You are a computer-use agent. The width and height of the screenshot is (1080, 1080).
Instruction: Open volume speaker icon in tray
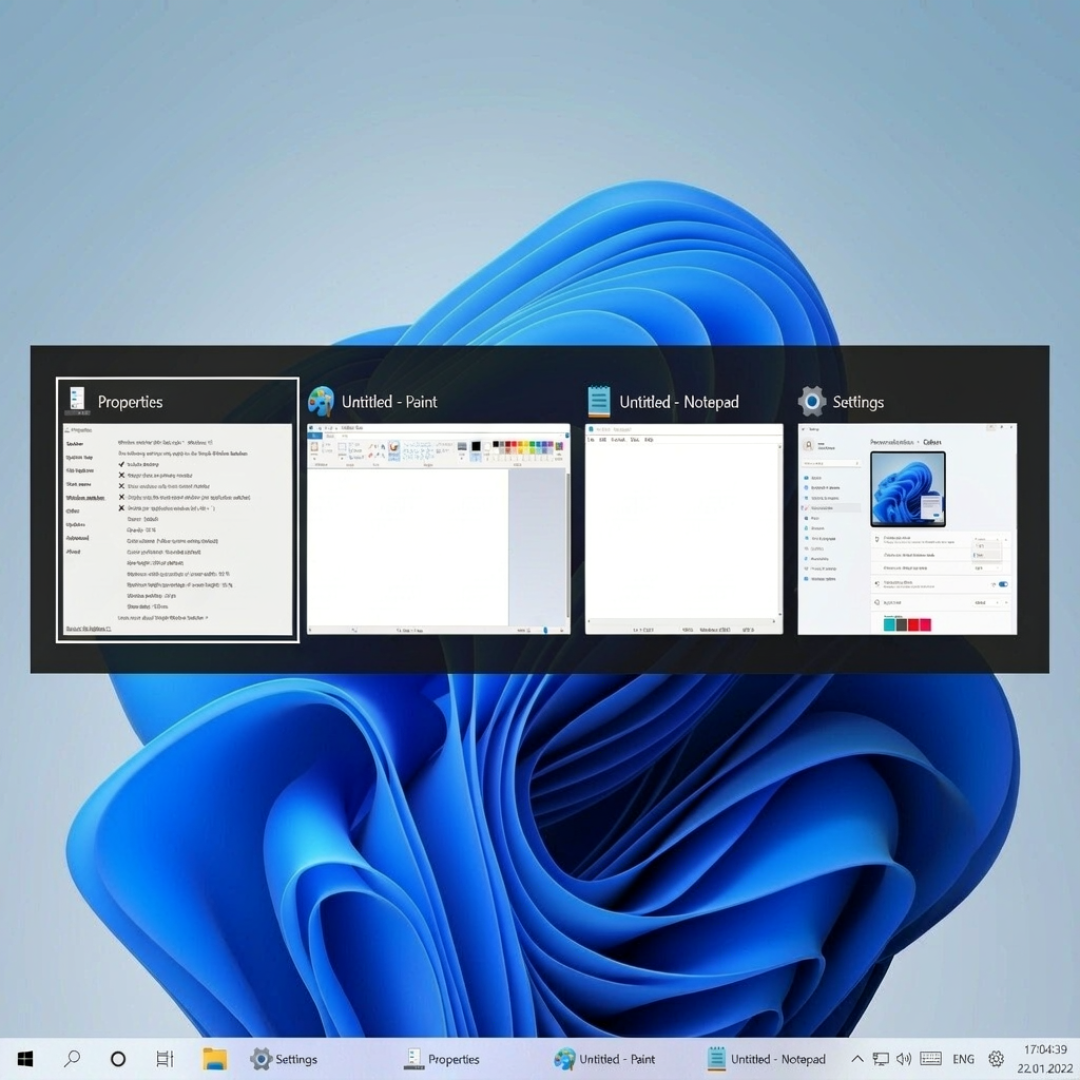pos(904,1059)
